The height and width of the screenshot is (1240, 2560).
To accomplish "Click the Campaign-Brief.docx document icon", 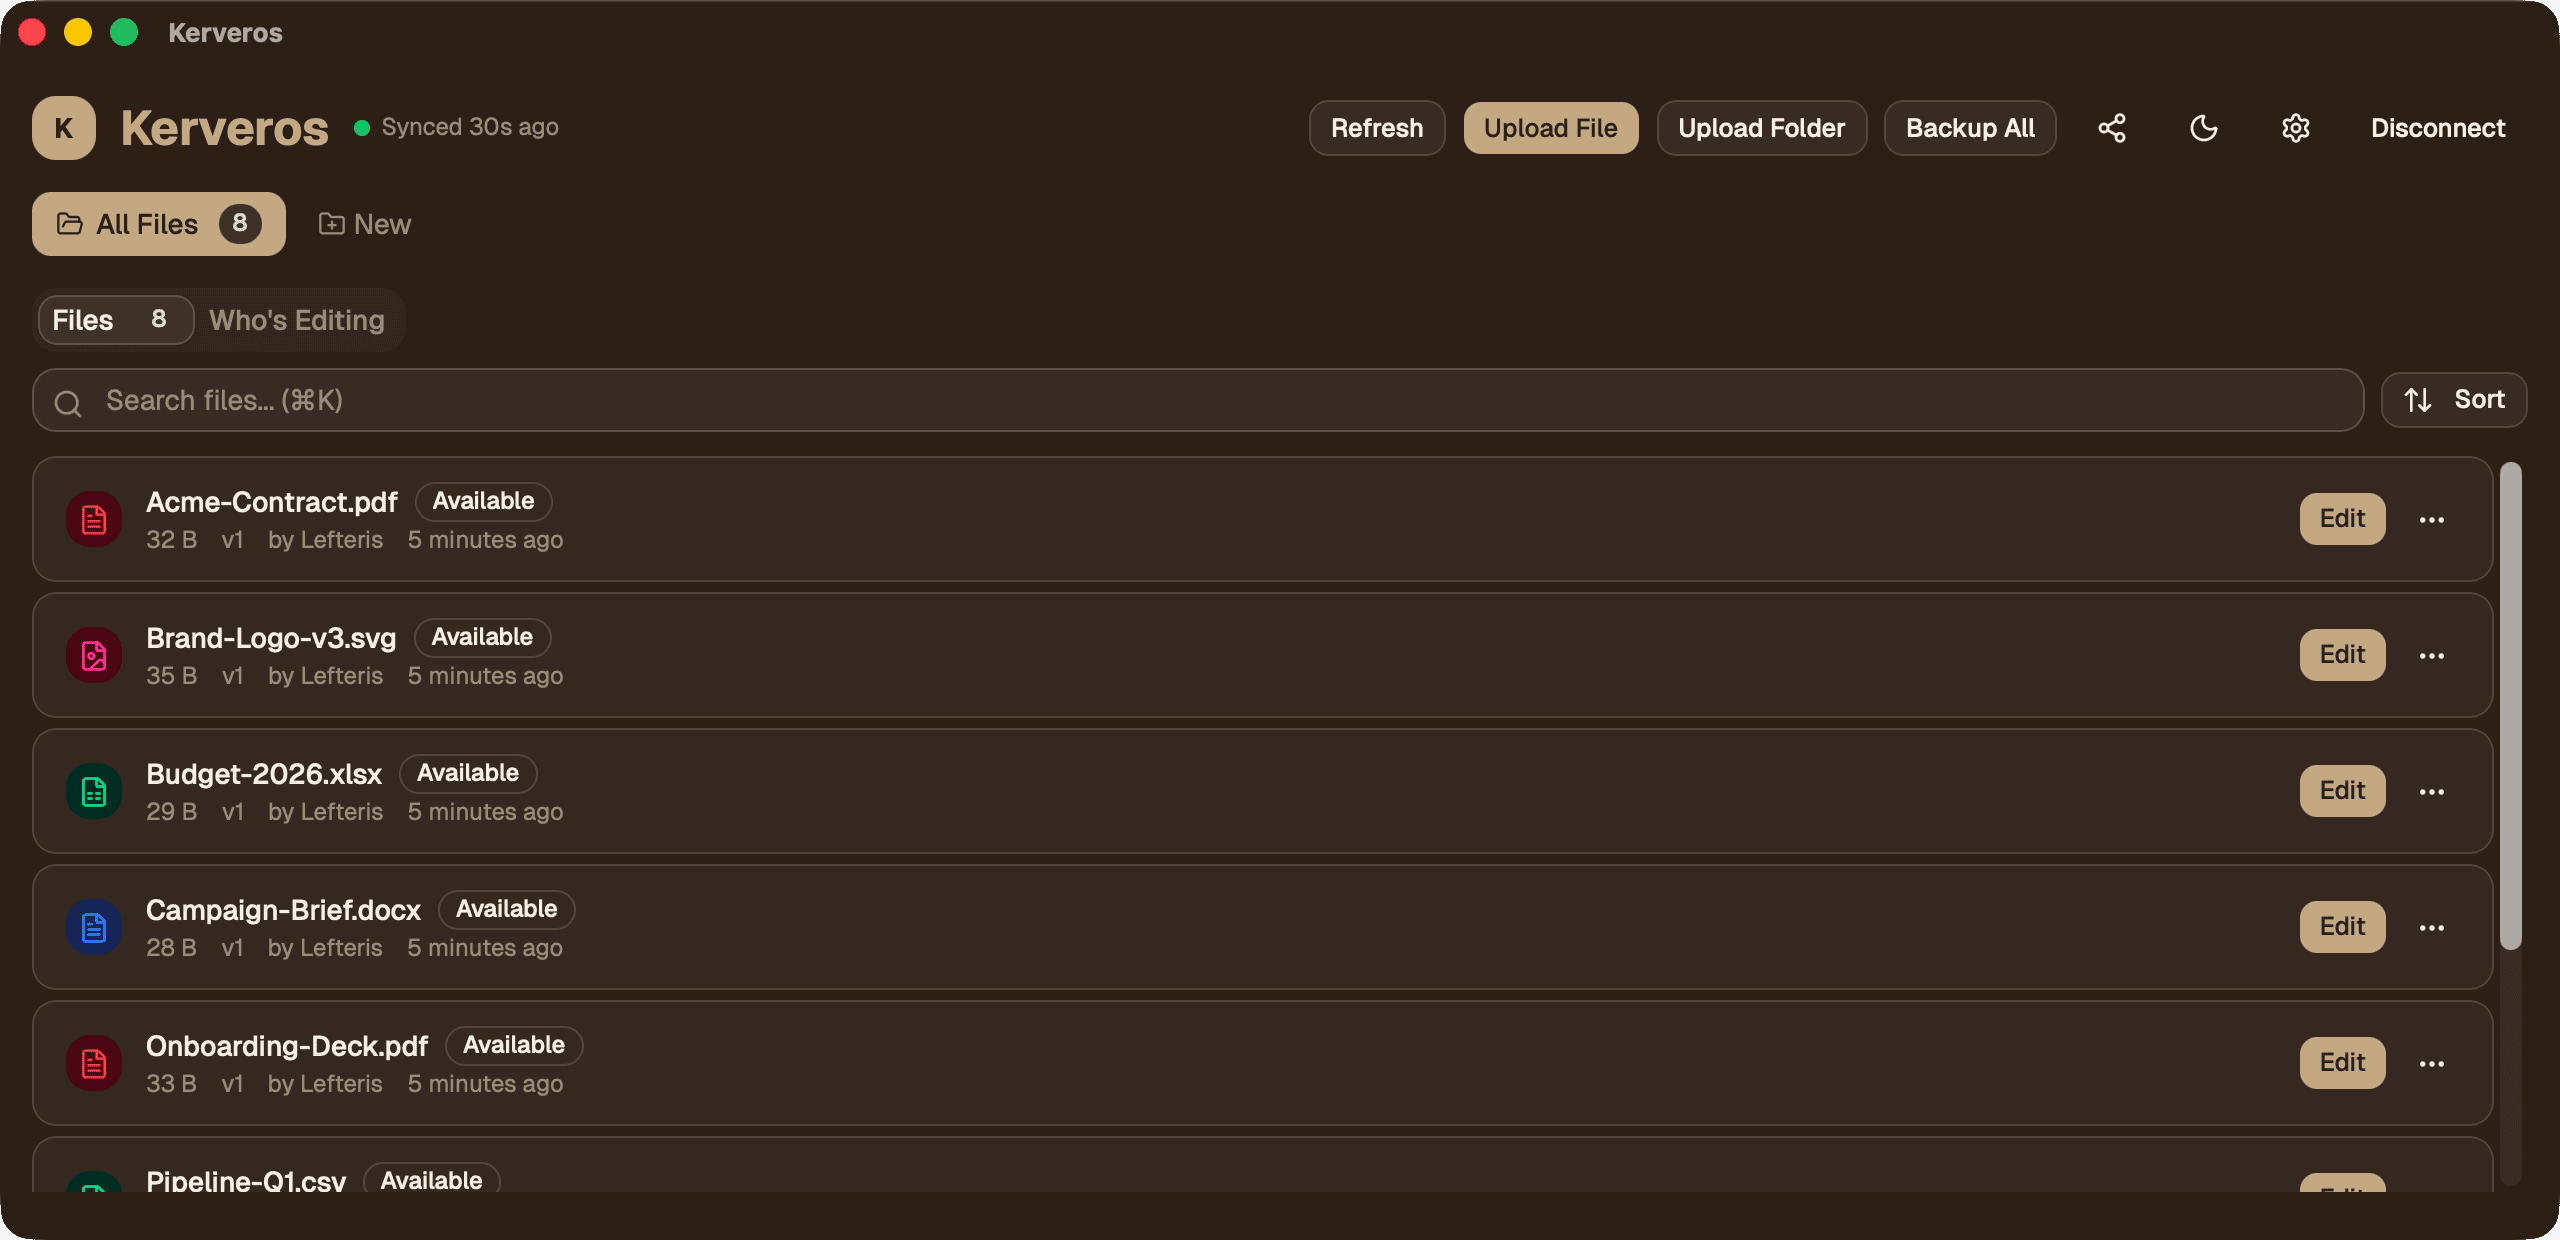I will [x=94, y=927].
